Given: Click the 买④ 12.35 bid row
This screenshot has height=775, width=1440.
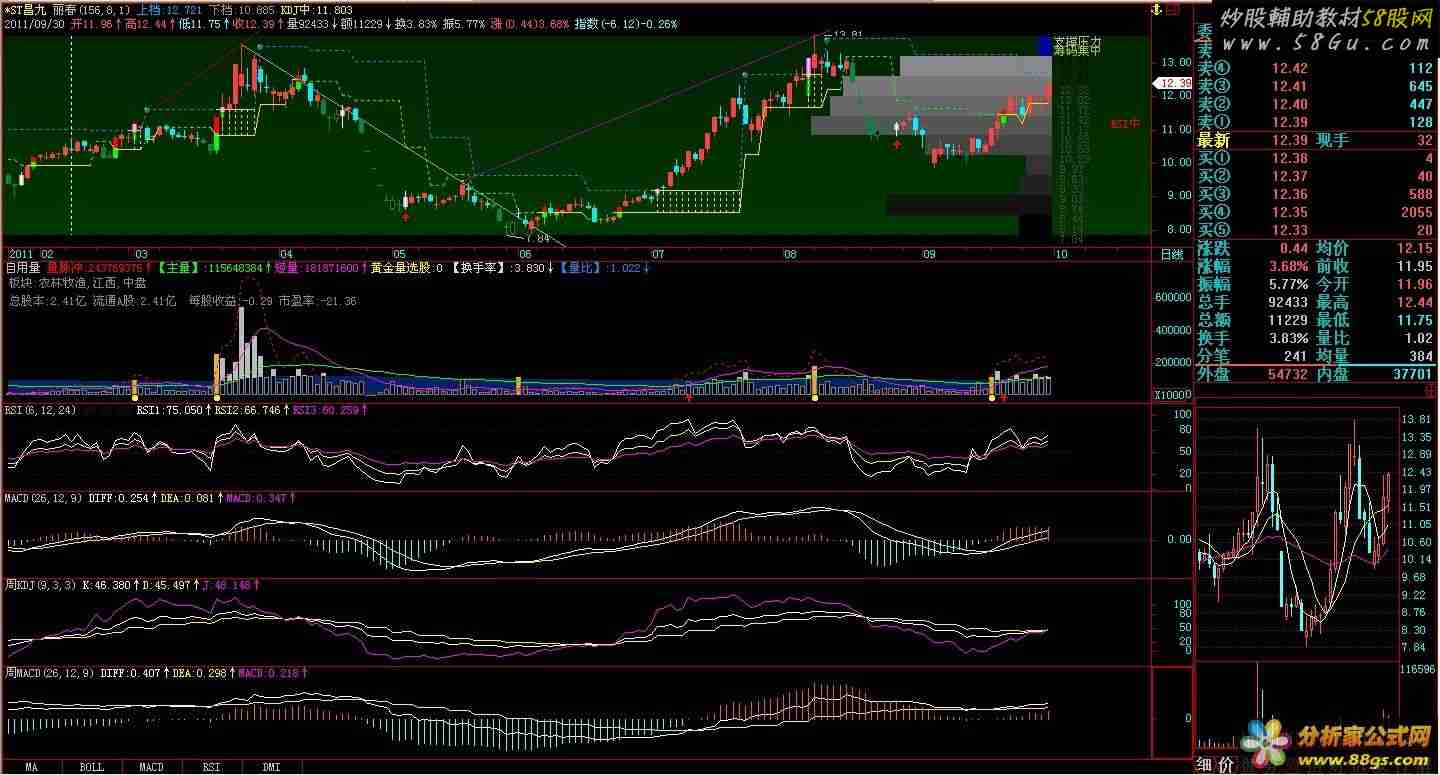Looking at the screenshot, I should click(x=1316, y=212).
